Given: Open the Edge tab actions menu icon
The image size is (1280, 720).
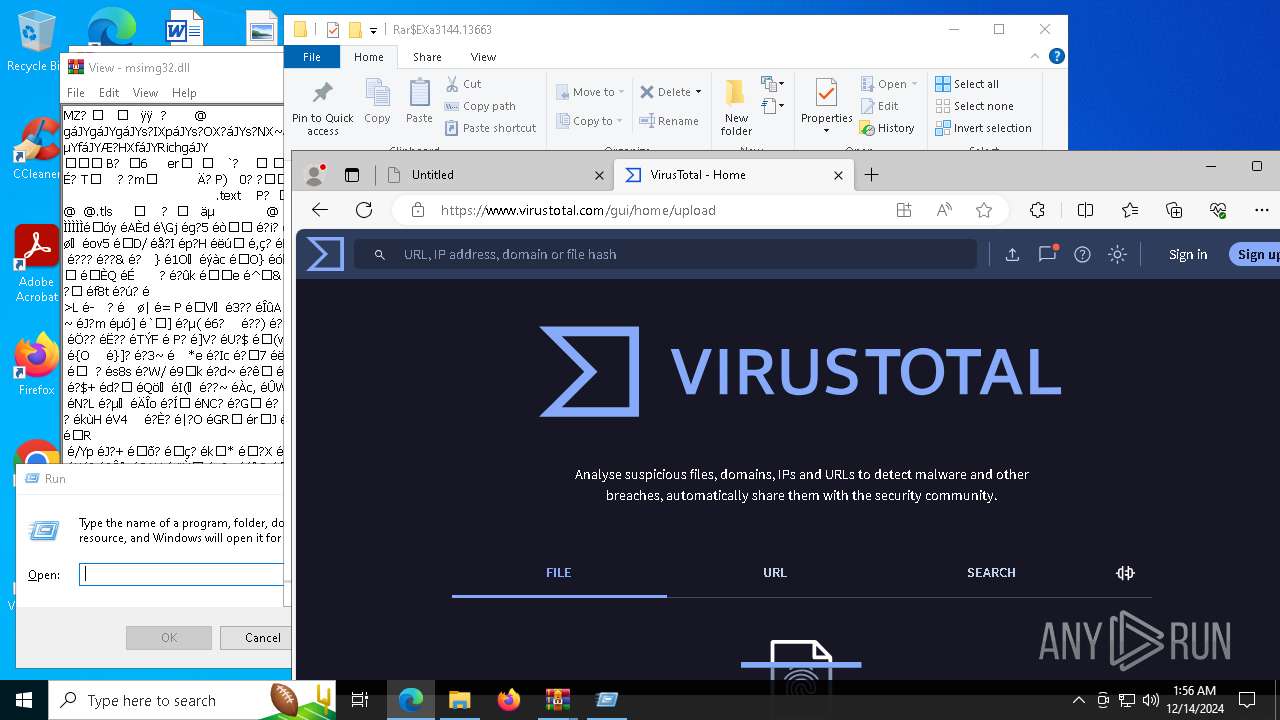Looking at the screenshot, I should pyautogui.click(x=352, y=174).
